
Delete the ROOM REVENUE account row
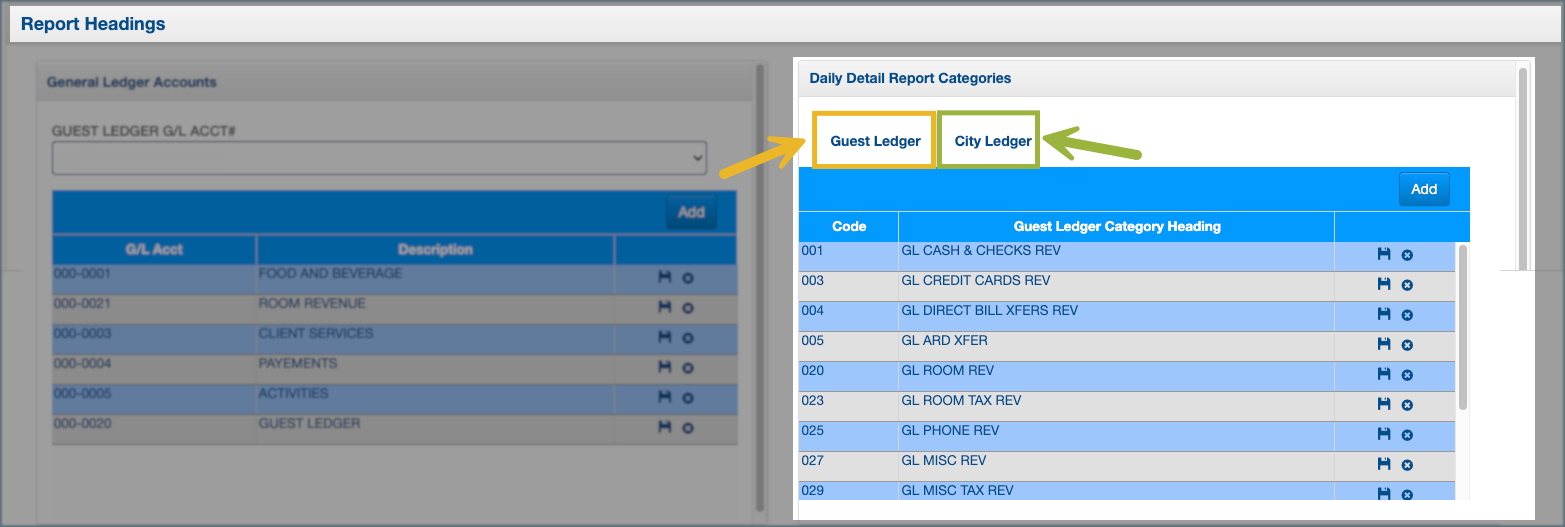point(688,309)
